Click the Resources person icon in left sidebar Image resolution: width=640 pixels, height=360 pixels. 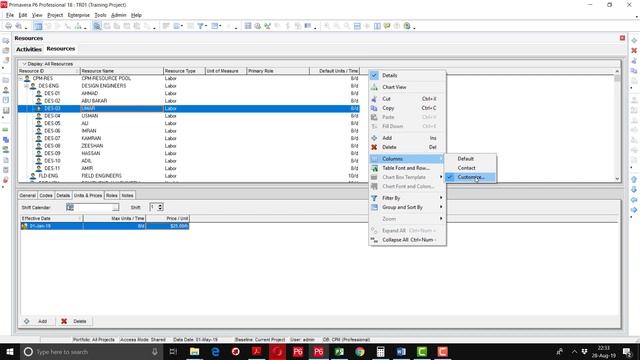pyautogui.click(x=6, y=90)
